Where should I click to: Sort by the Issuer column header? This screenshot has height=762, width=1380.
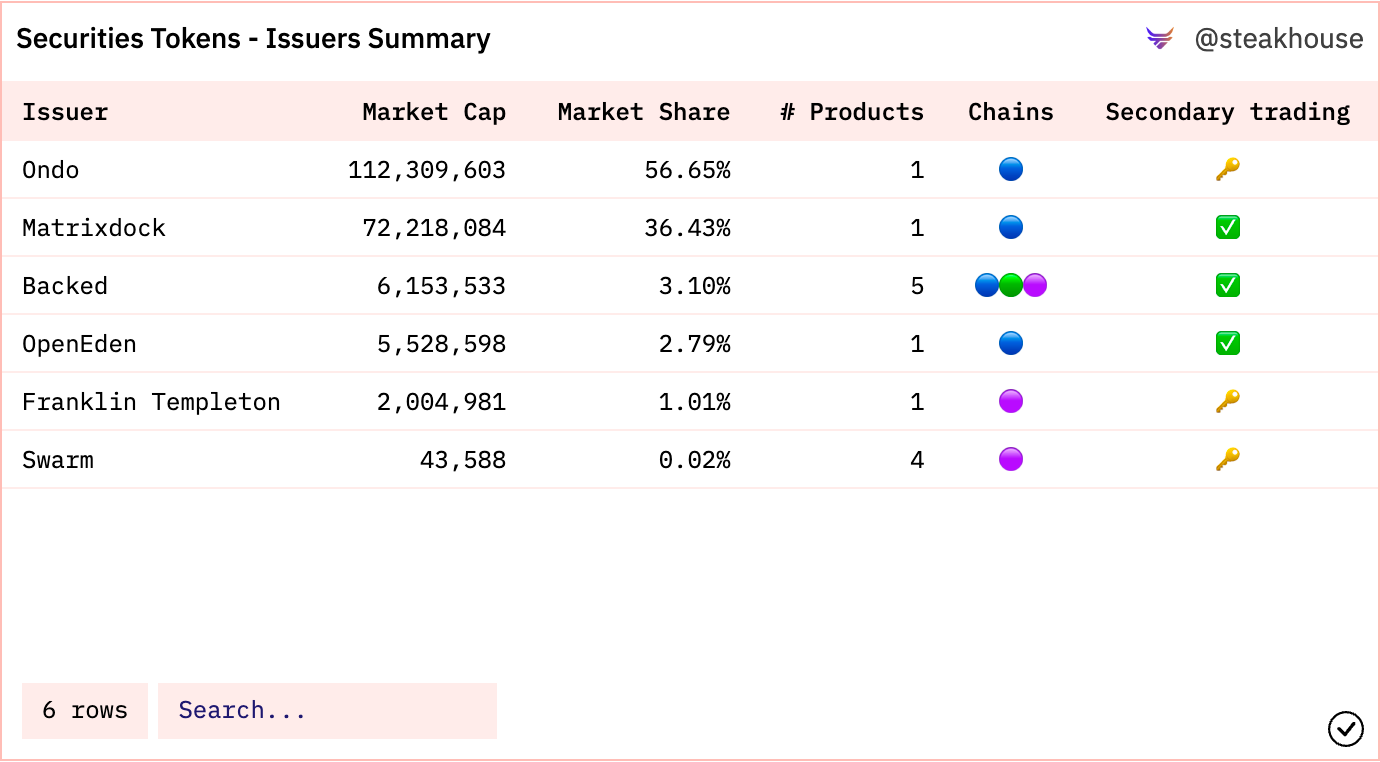point(65,112)
